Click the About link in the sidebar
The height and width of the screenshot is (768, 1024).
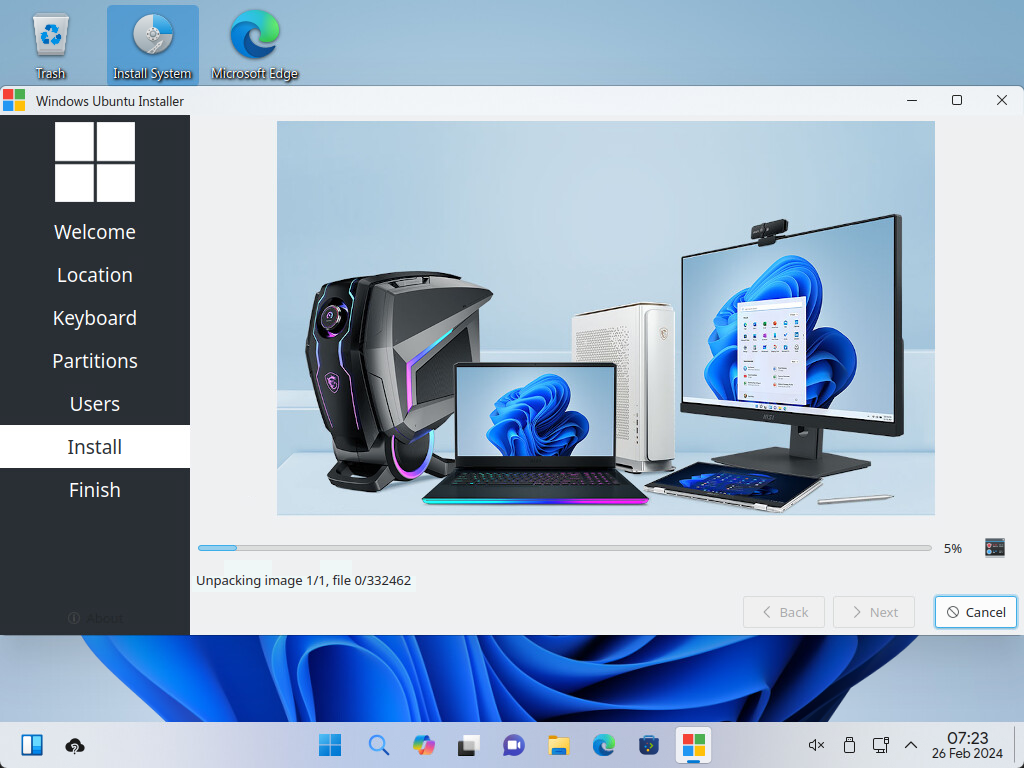(x=95, y=618)
